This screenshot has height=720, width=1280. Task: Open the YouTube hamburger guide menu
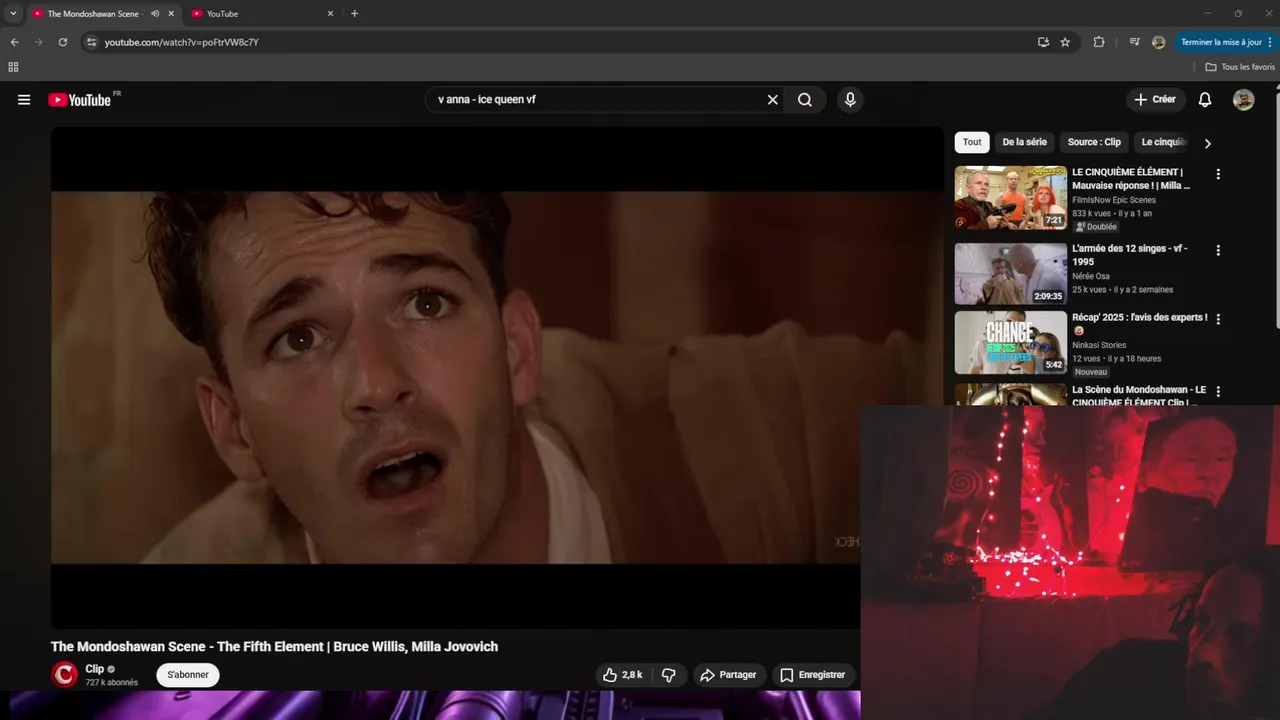pos(24,100)
